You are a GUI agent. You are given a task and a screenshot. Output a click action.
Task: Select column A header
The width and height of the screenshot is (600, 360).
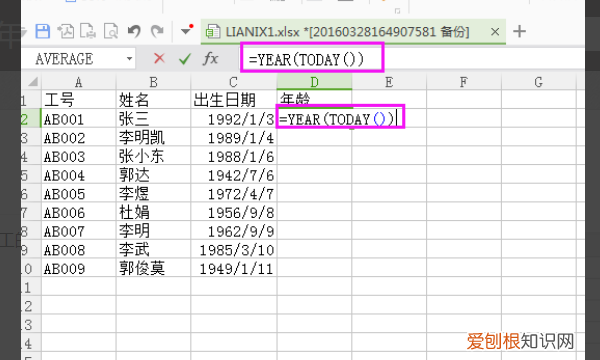[78, 82]
